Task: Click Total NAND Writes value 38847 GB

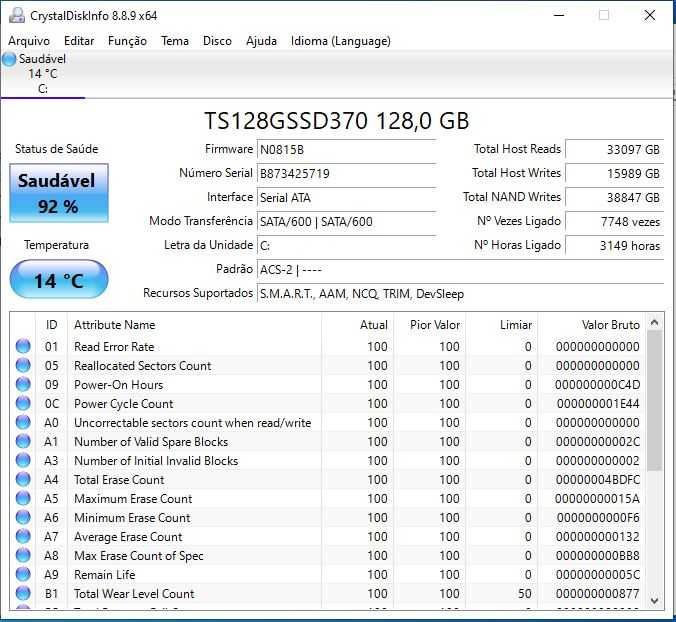Action: [x=614, y=198]
